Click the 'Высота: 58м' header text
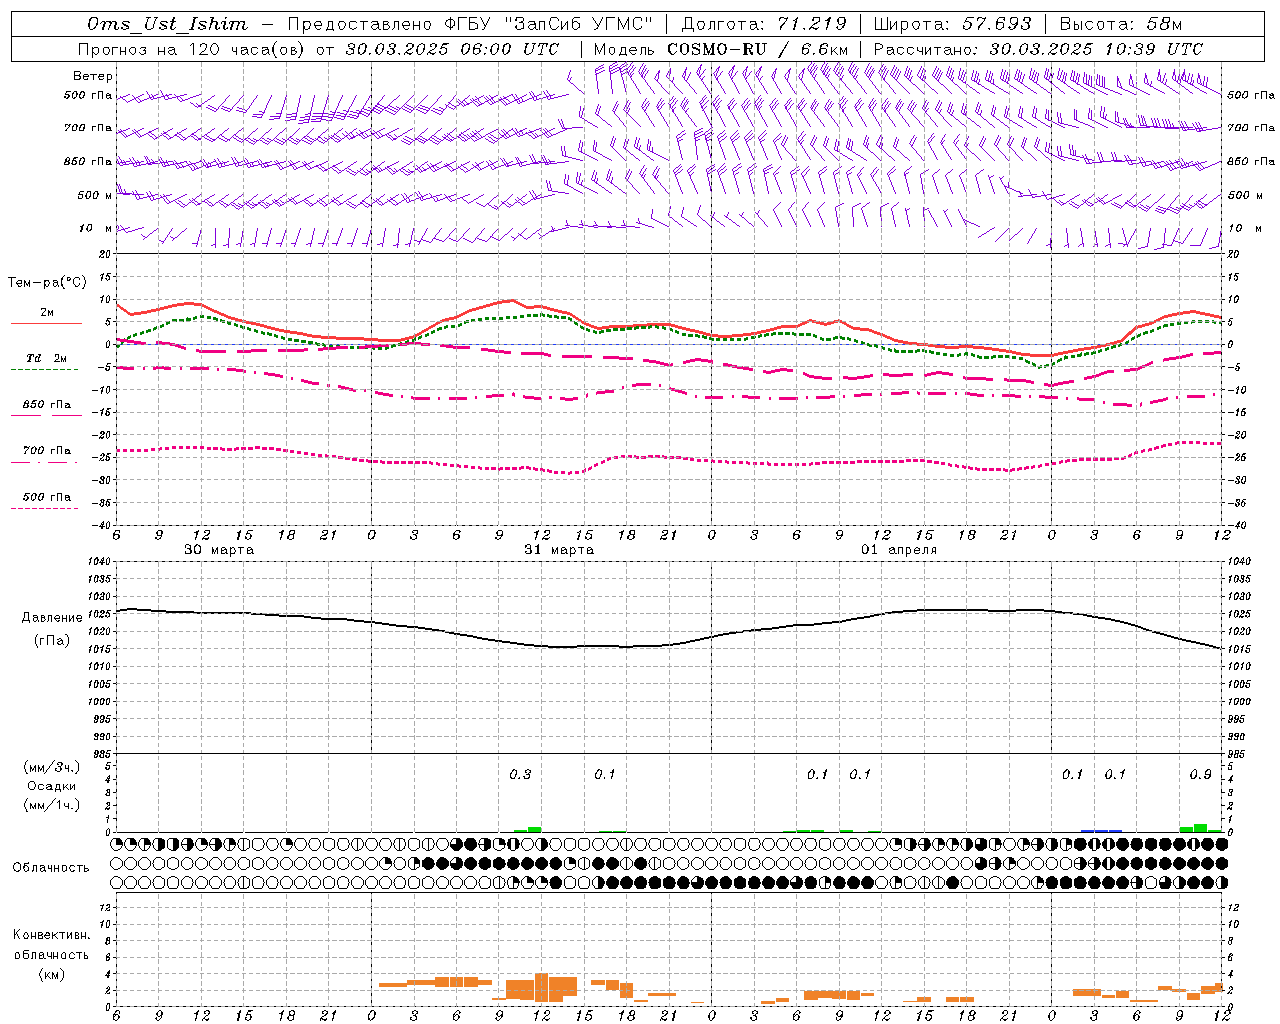This screenshot has width=1280, height=1024. [1120, 24]
